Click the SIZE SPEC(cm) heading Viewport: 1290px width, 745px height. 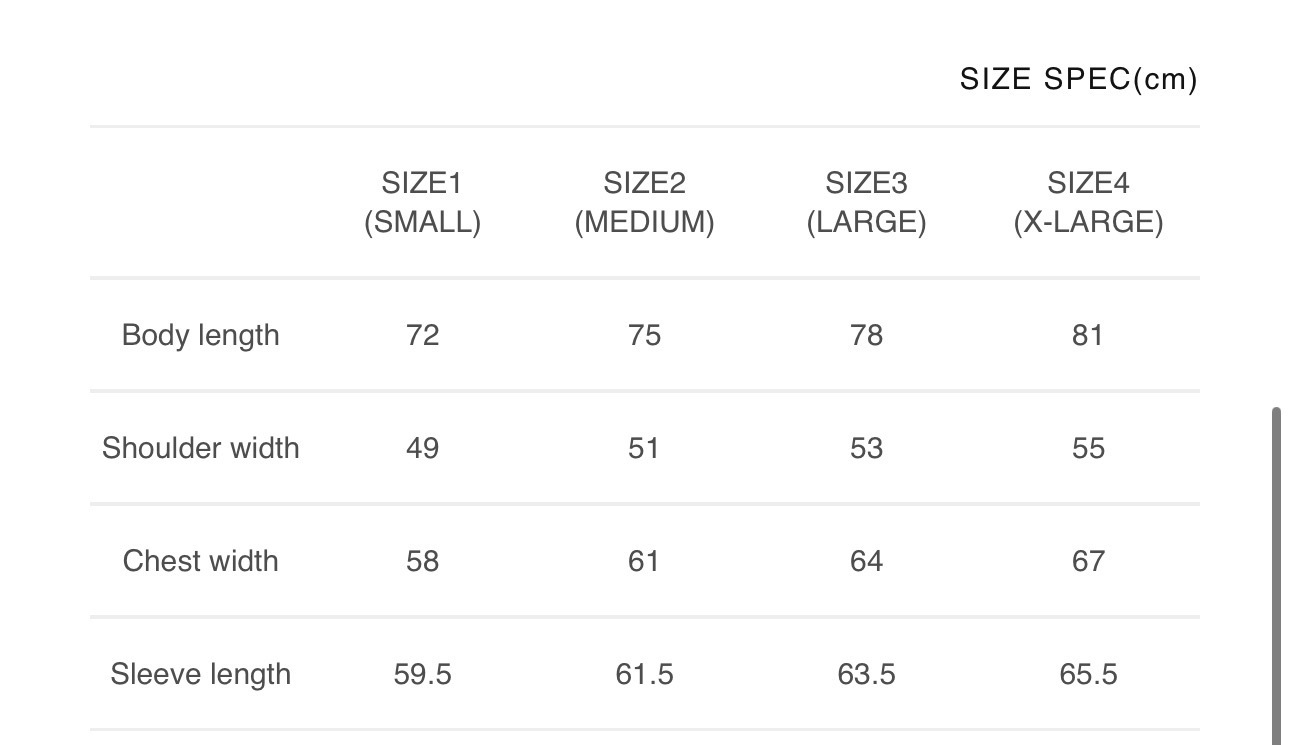tap(1078, 79)
